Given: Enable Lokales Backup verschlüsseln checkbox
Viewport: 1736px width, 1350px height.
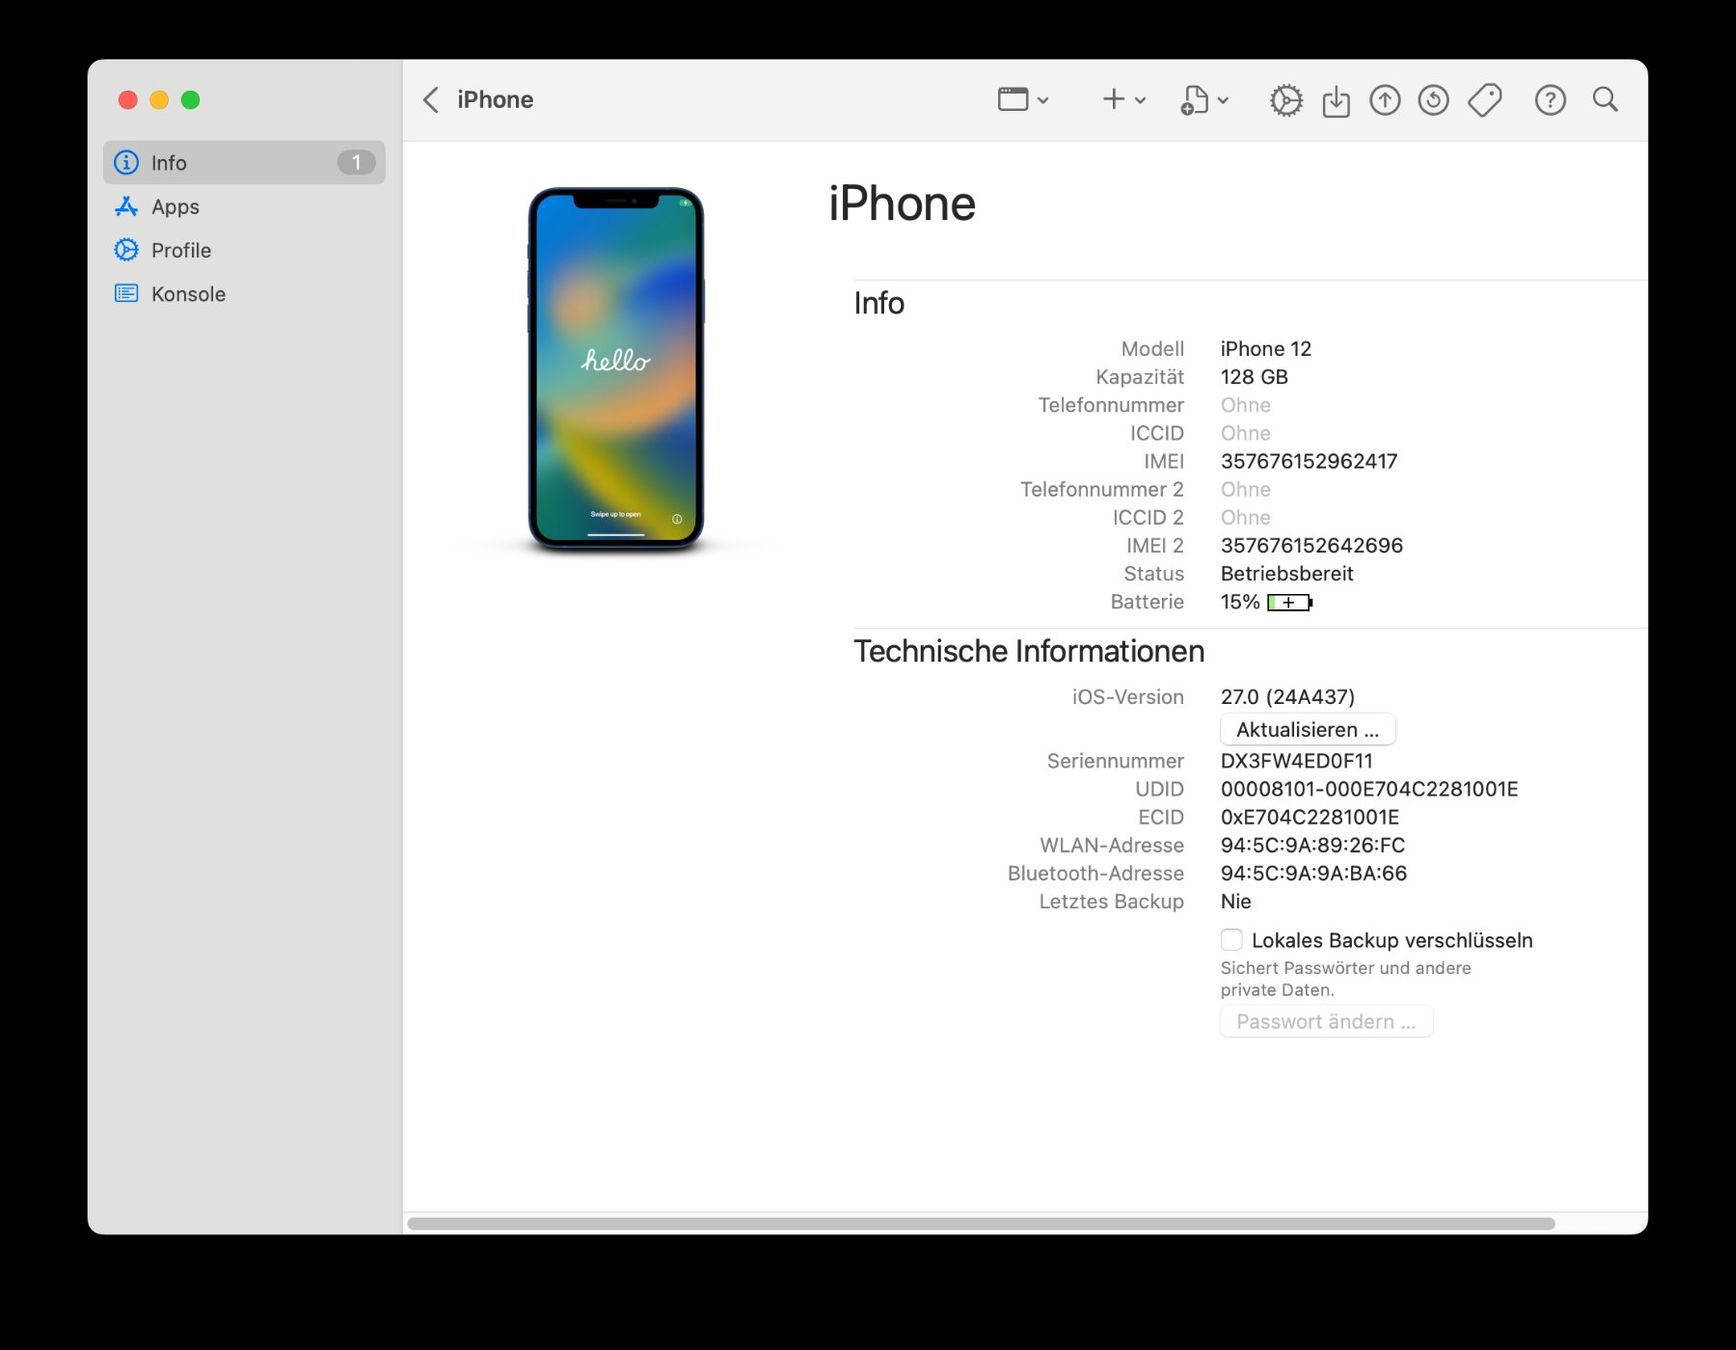Looking at the screenshot, I should tap(1232, 940).
